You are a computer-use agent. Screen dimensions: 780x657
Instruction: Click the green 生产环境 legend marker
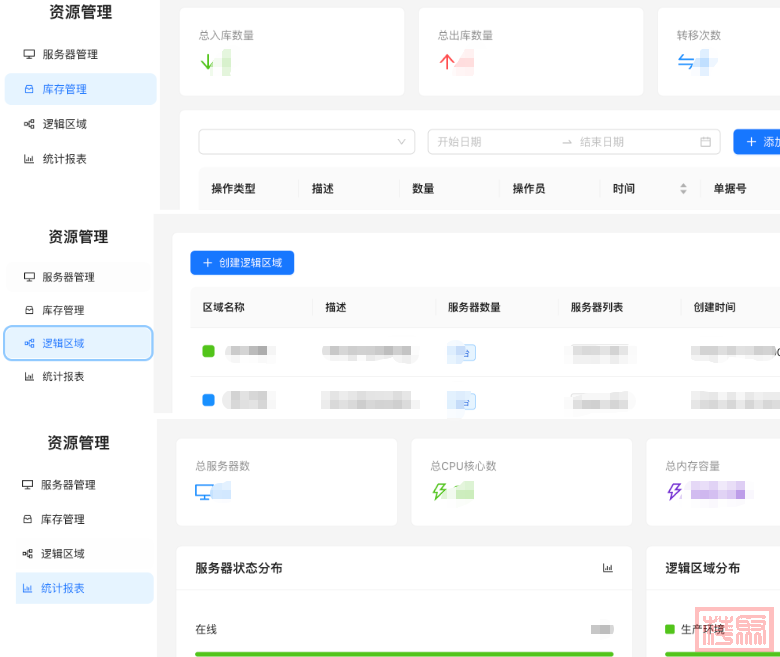click(x=670, y=629)
